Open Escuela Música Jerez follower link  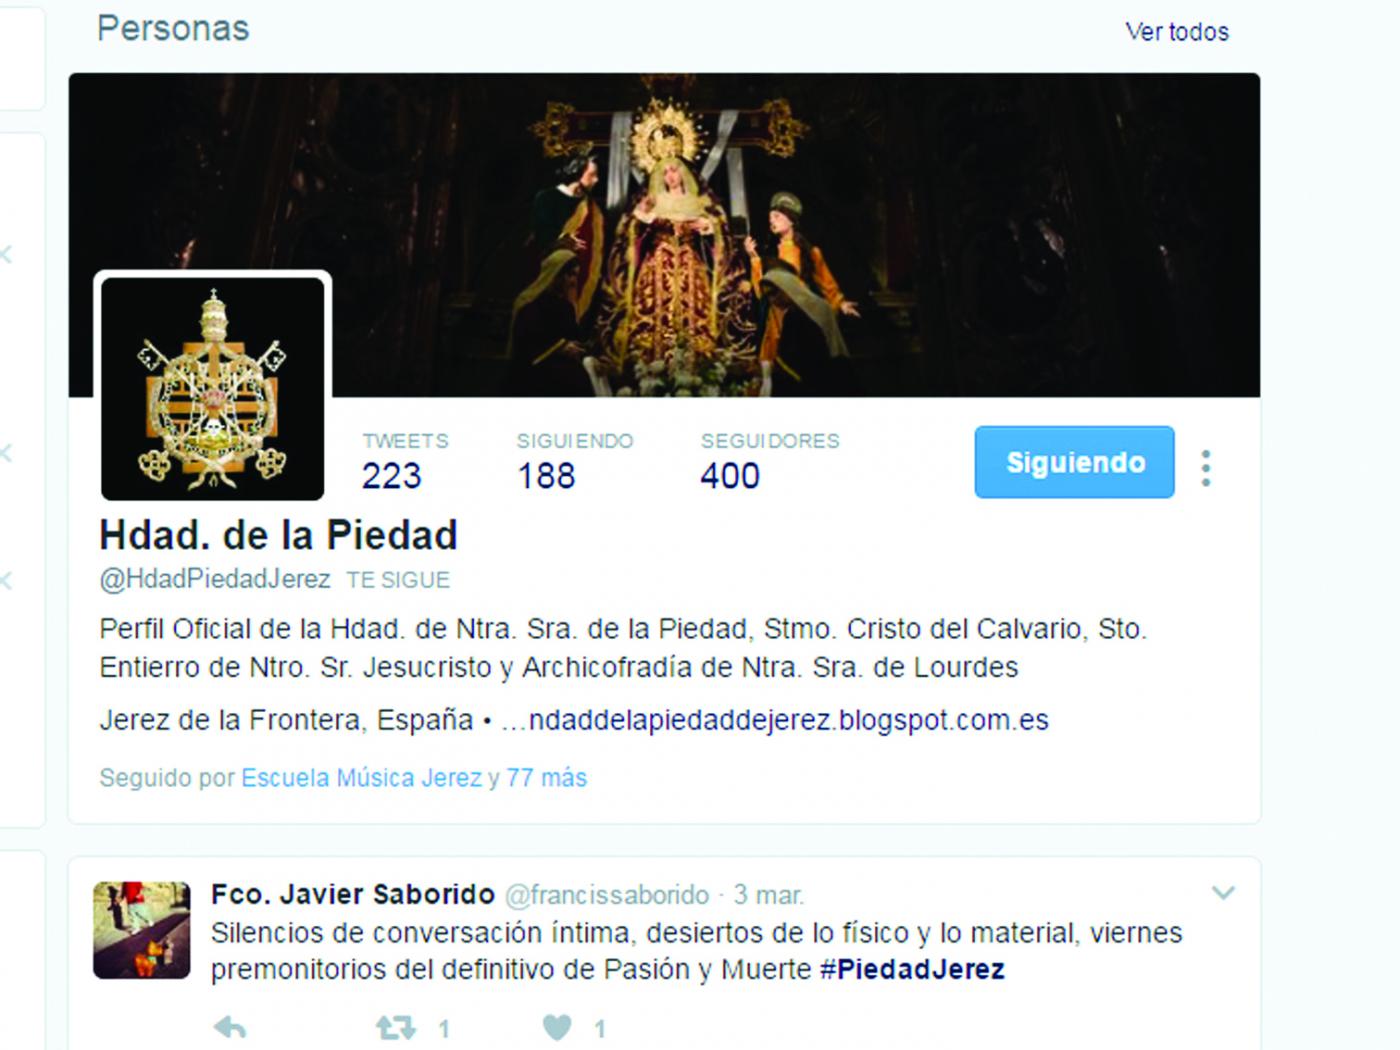coord(362,778)
